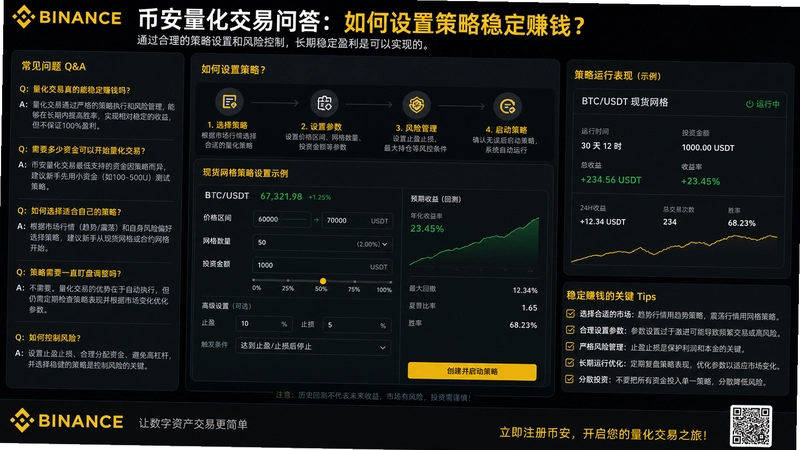Click the 启动策略 step icon
The height and width of the screenshot is (450, 800).
507,106
